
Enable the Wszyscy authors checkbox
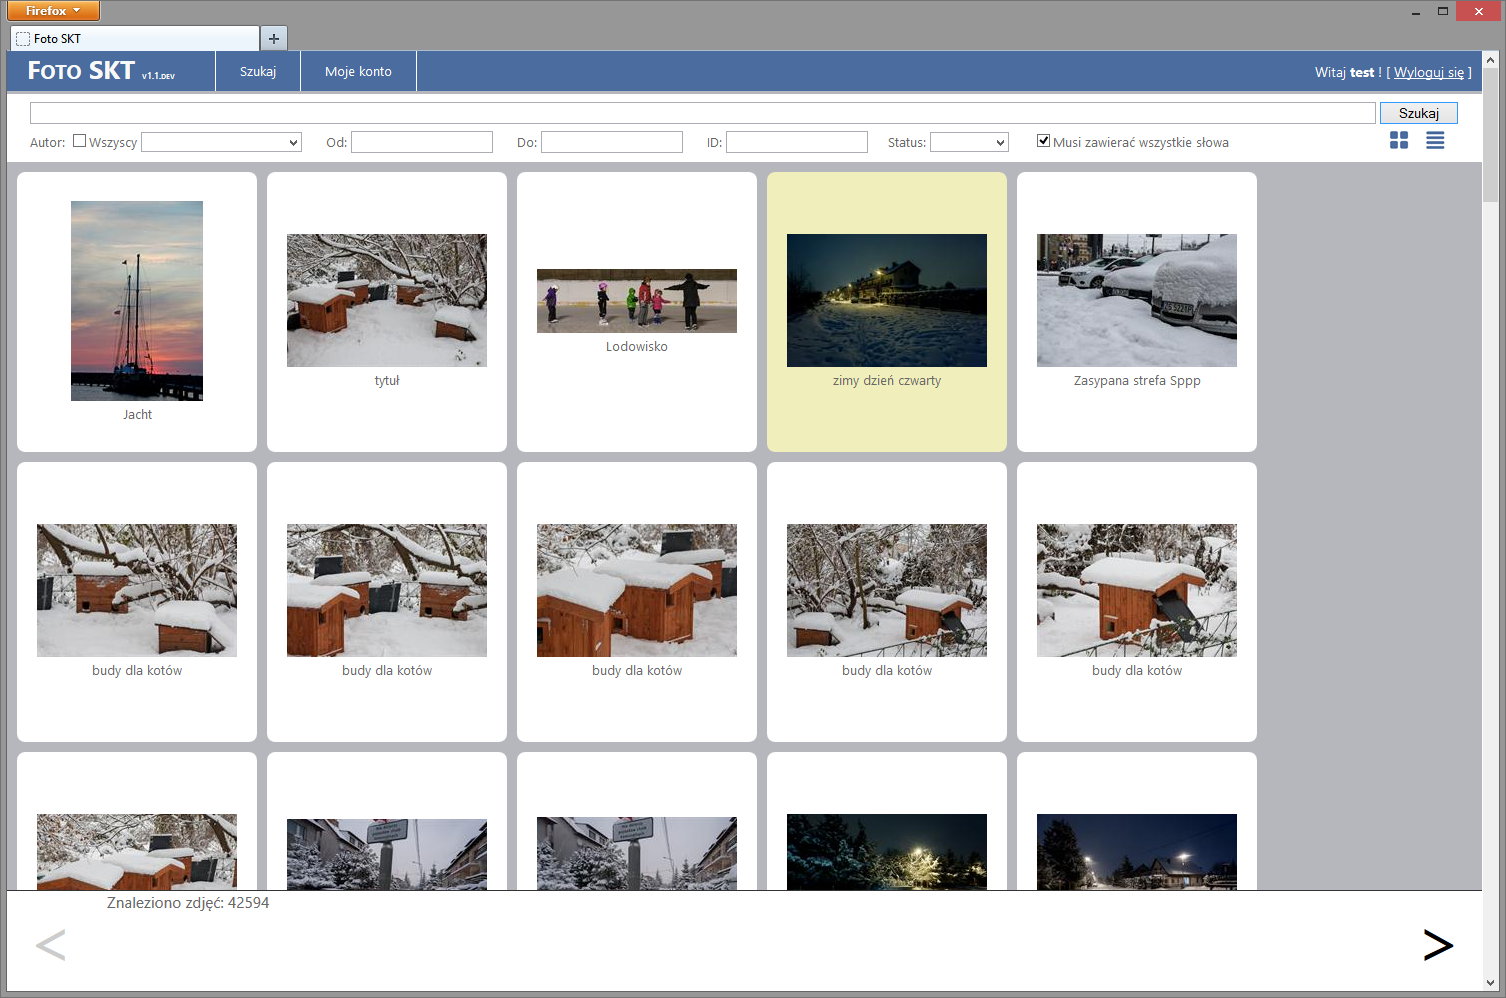(80, 141)
